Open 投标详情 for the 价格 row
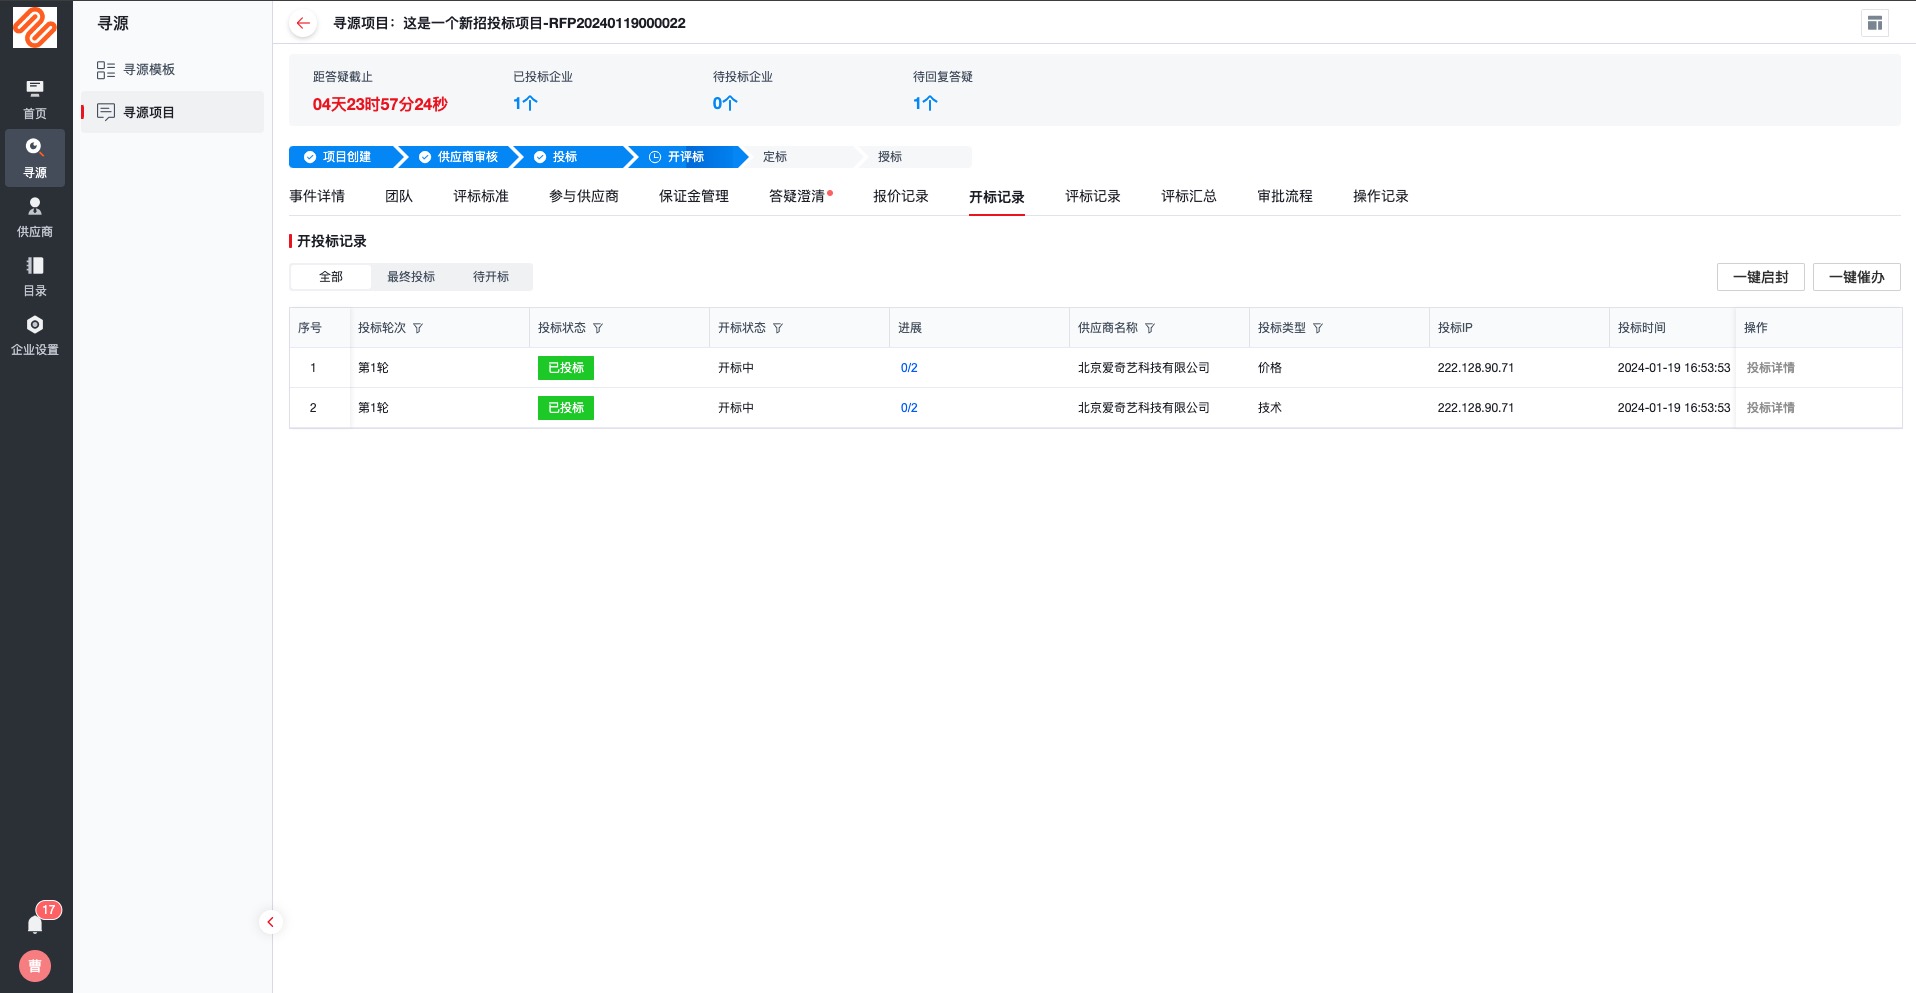 [x=1771, y=368]
